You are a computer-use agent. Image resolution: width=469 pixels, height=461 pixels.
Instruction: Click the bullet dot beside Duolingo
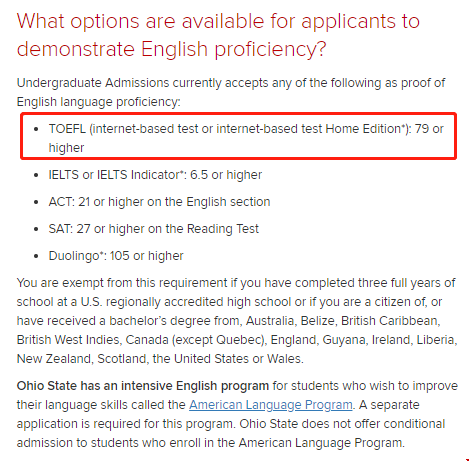36,256
